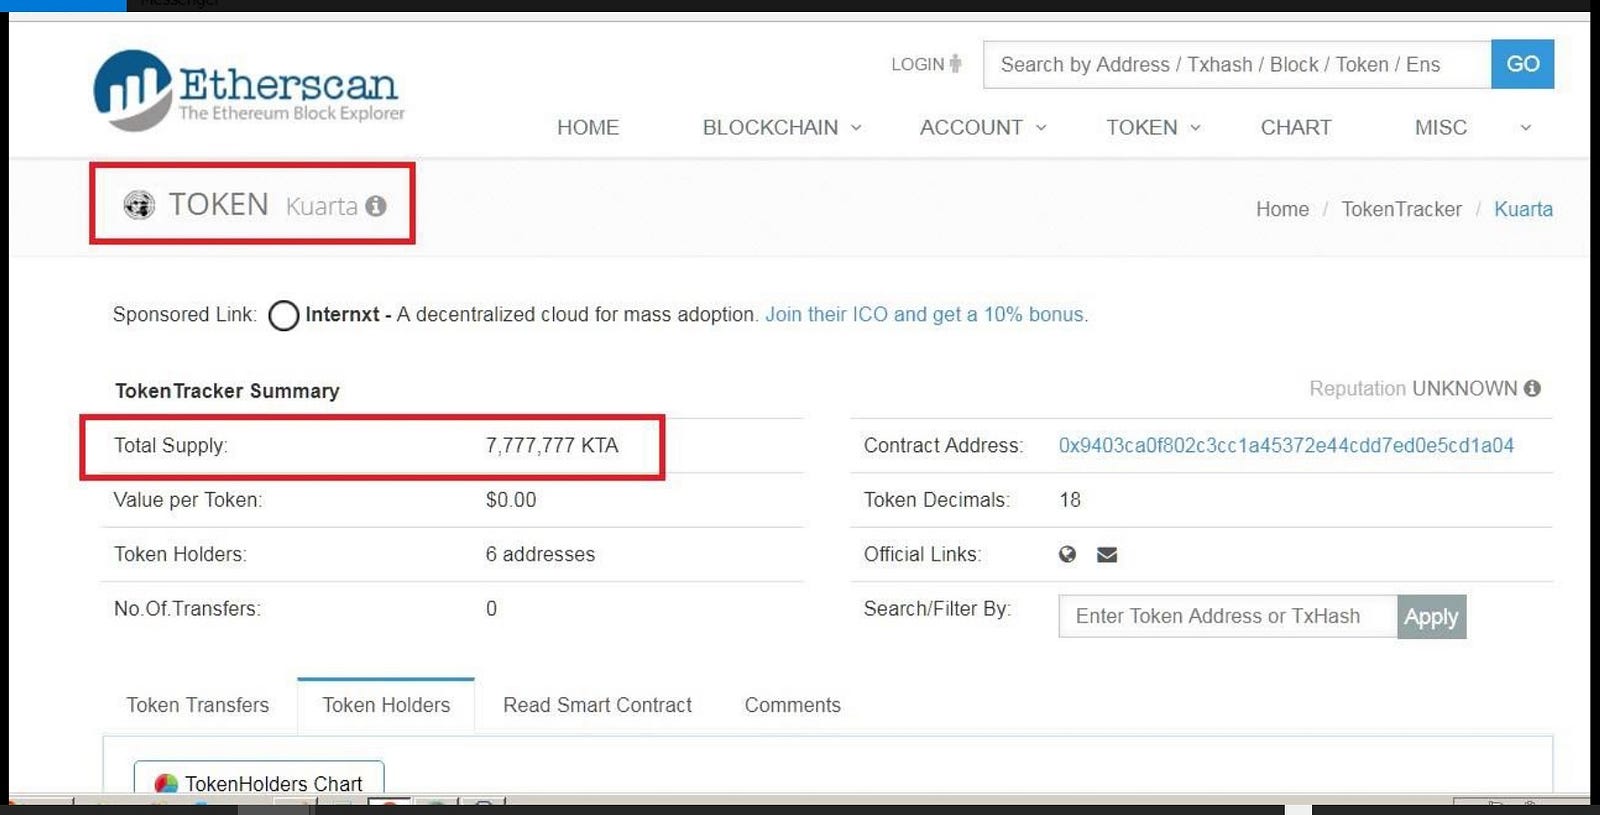
Task: Click the 'TokenTracker Summary' heading
Action: pos(227,390)
